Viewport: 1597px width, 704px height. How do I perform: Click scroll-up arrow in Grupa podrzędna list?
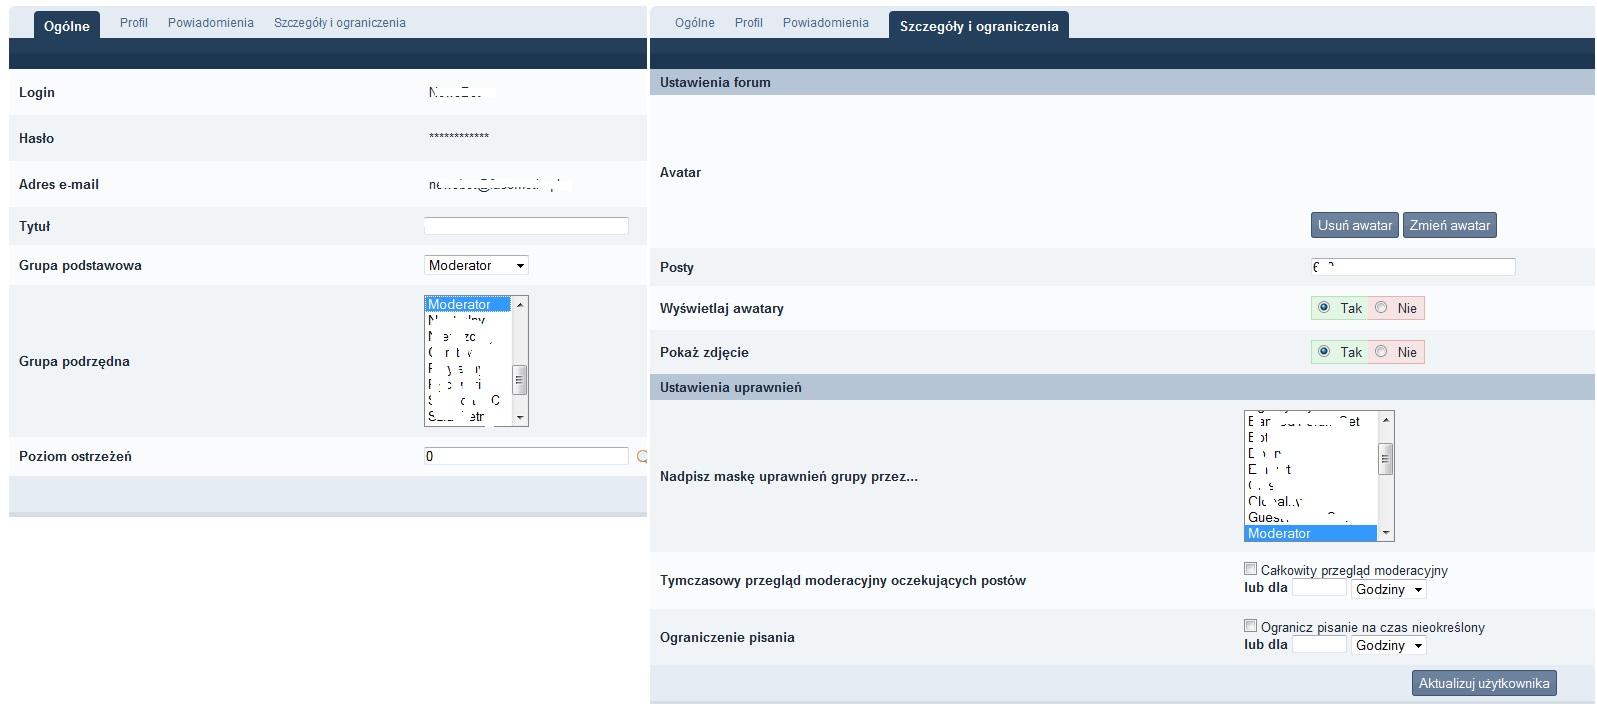(x=520, y=304)
